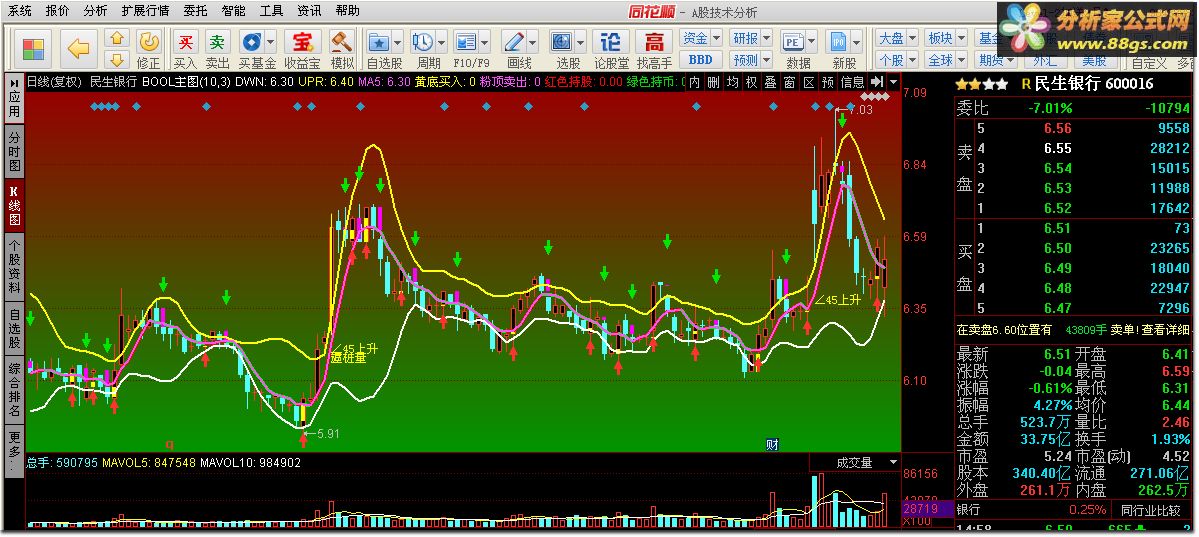Screen dimensions: 1199x537
Task: Open the 工具 menu
Action: [271, 11]
